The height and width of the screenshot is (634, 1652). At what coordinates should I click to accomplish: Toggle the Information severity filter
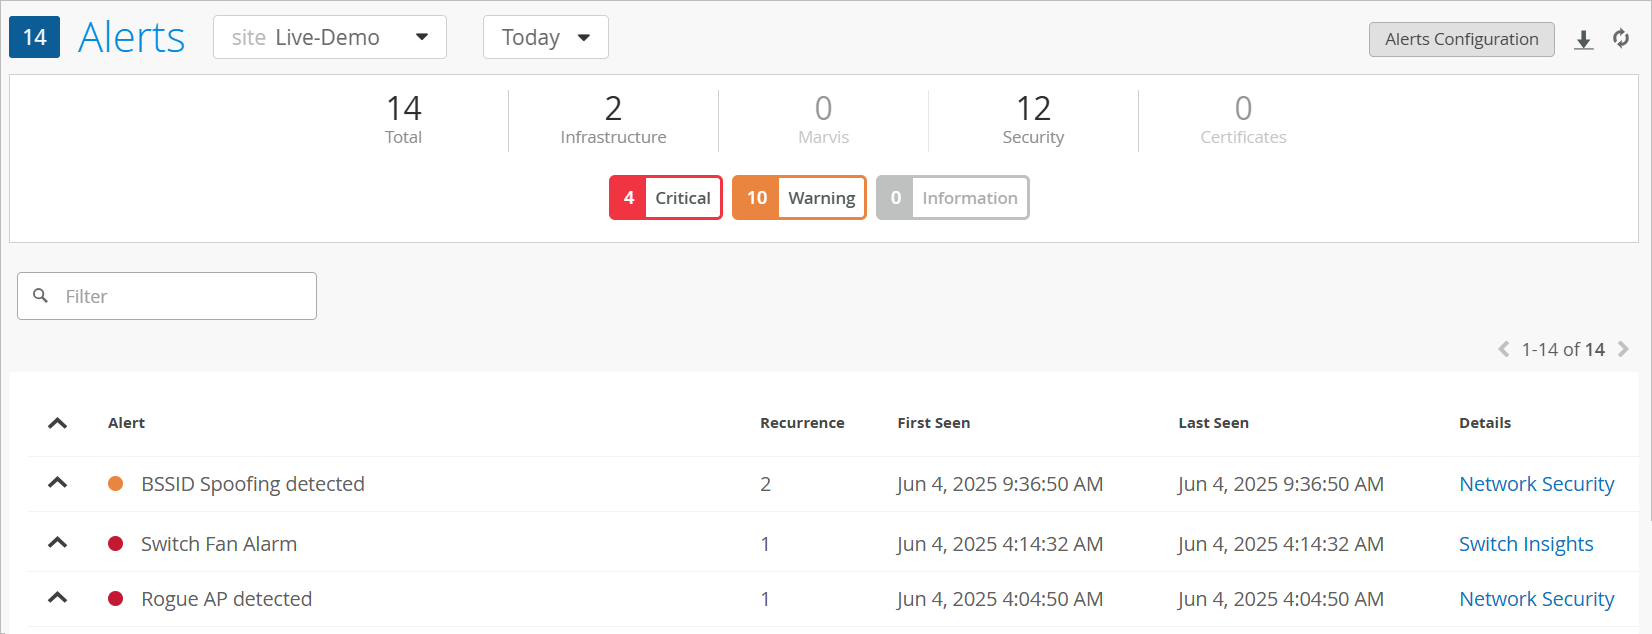pos(952,198)
